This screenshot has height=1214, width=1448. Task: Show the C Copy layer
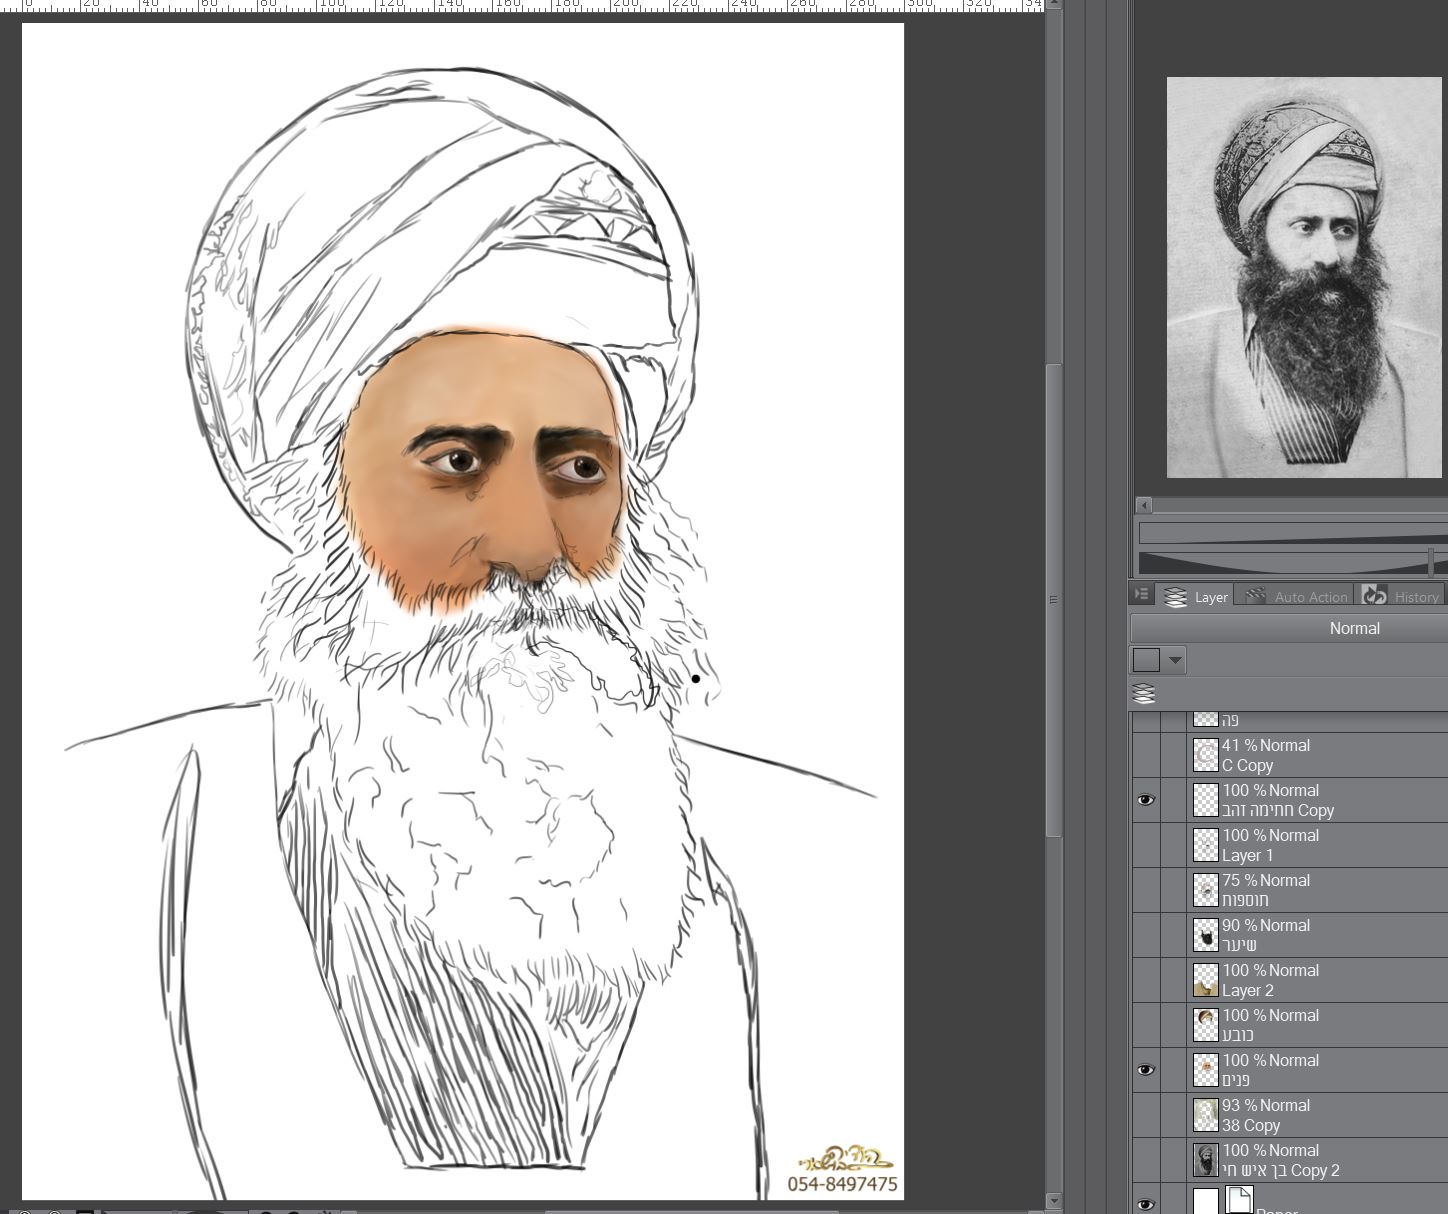[x=1146, y=755]
